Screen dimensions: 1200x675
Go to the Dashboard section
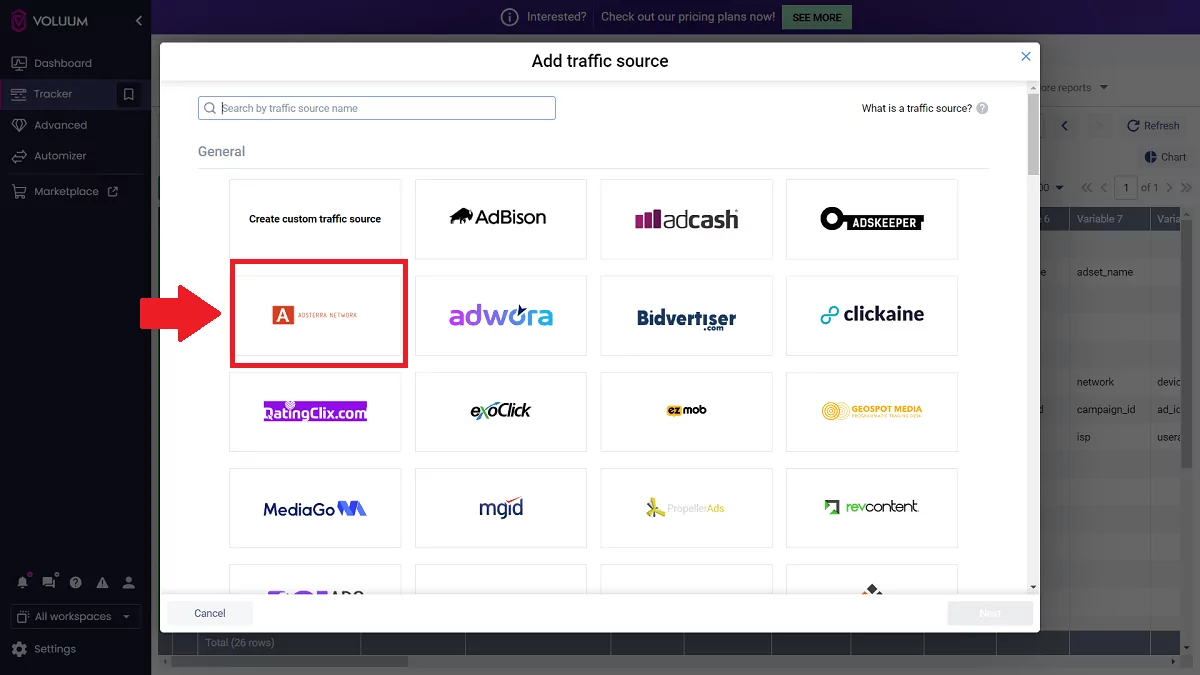[x=62, y=62]
